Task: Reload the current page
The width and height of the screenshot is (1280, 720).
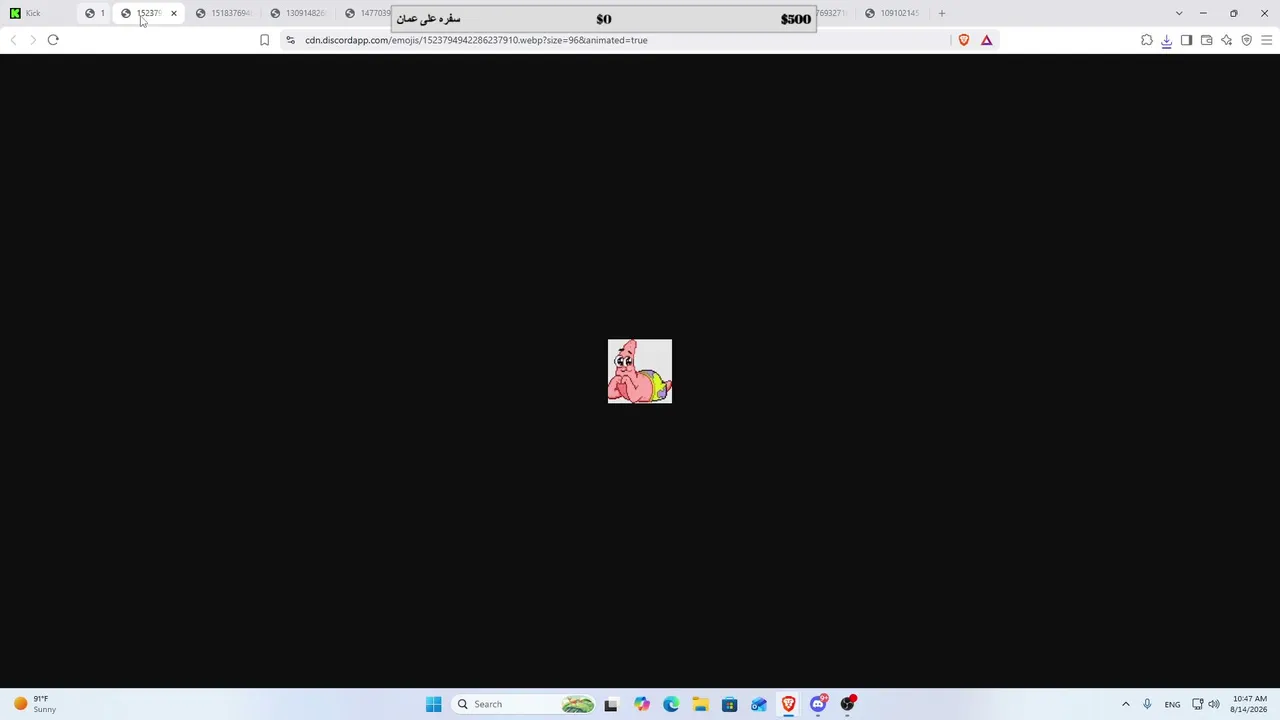Action: [53, 40]
